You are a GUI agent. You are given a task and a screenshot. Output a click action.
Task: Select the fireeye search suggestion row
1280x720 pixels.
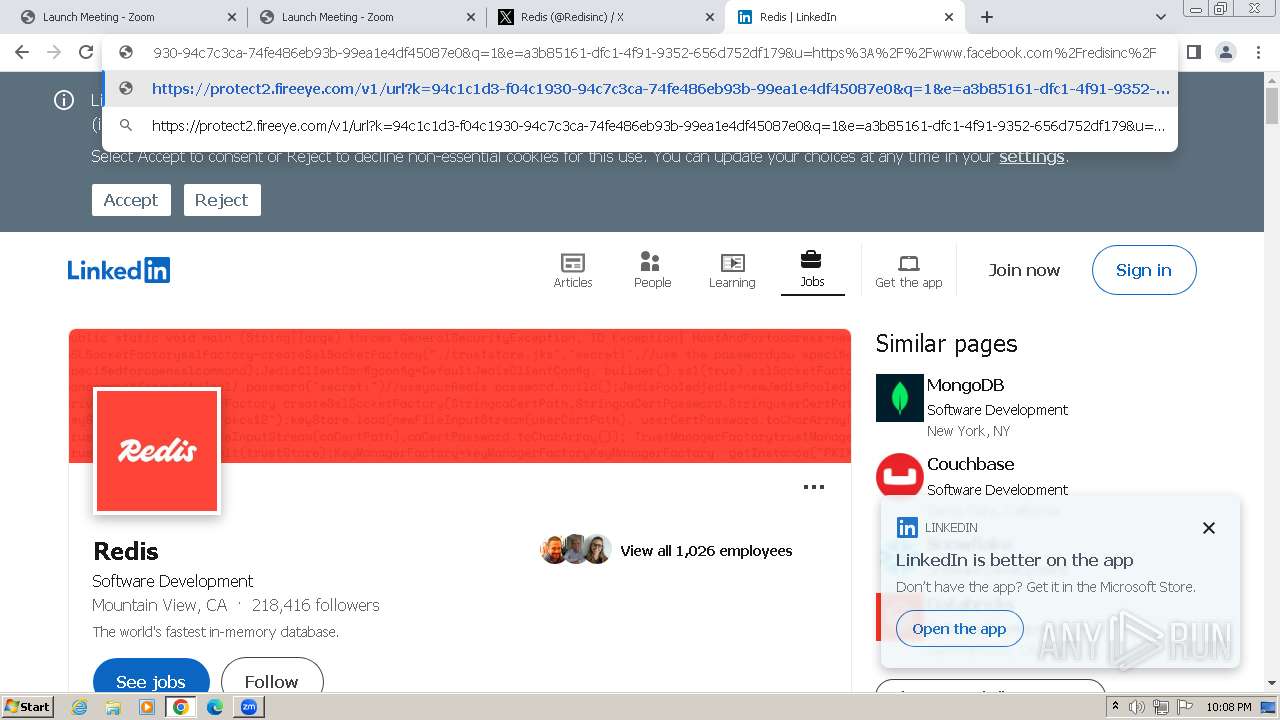point(640,126)
